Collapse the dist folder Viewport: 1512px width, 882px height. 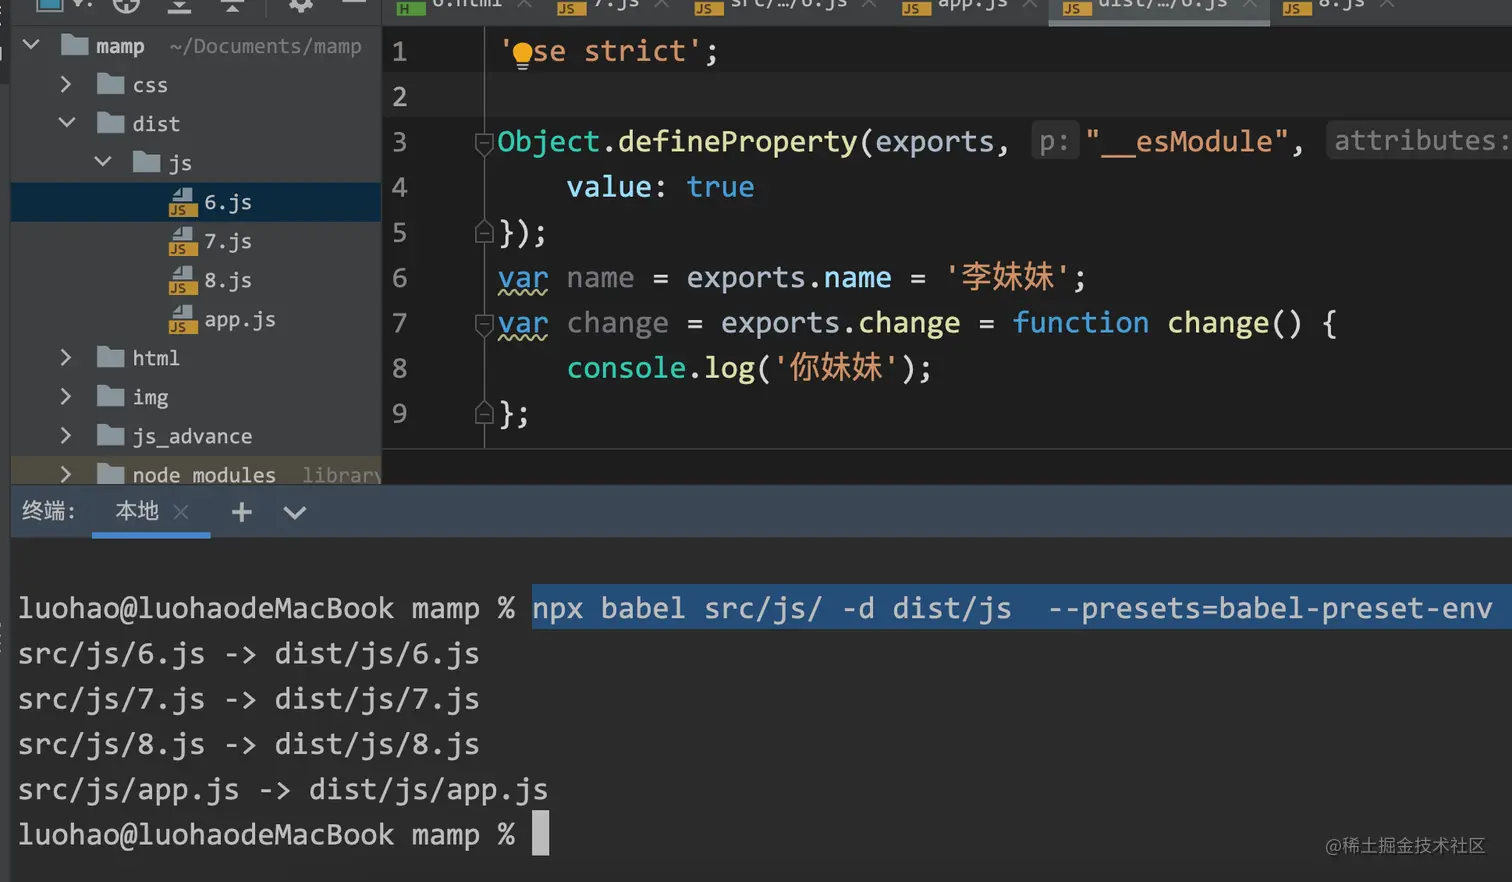[67, 123]
